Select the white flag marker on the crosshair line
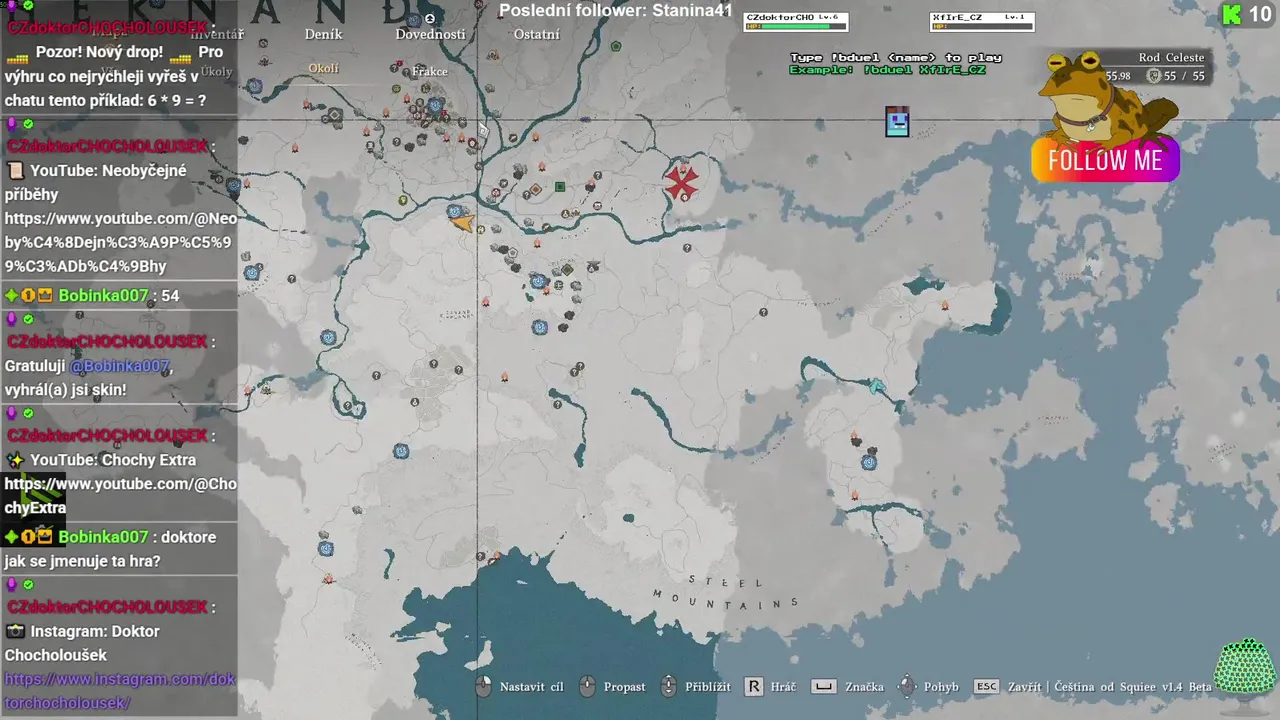This screenshot has height=720, width=1280. point(482,130)
